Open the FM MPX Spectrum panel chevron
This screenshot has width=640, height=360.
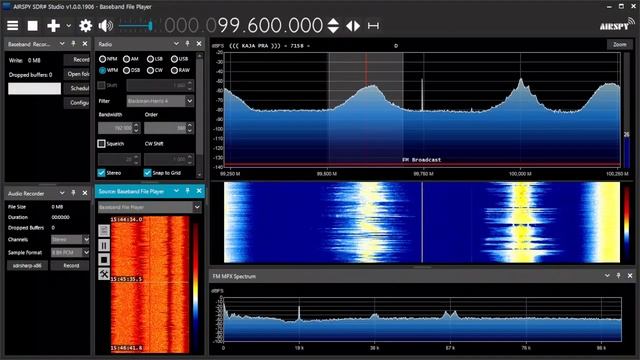(607, 276)
